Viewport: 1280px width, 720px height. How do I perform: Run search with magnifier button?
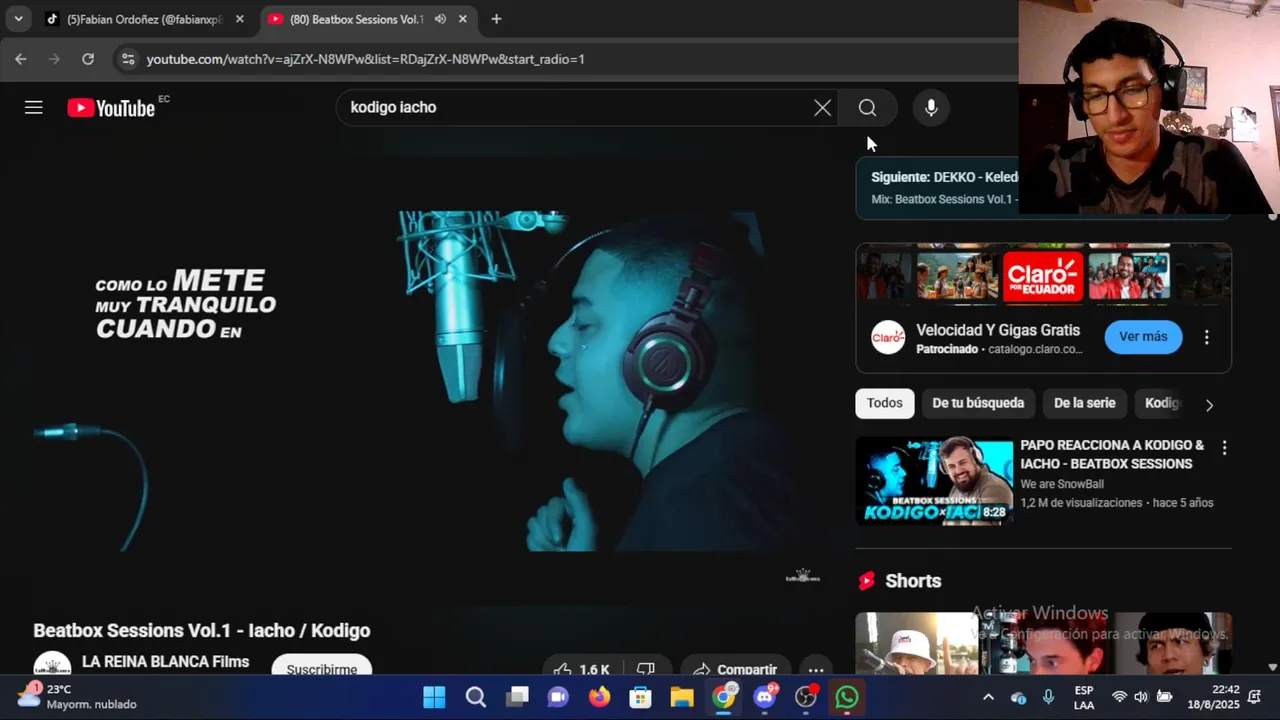[x=867, y=108]
